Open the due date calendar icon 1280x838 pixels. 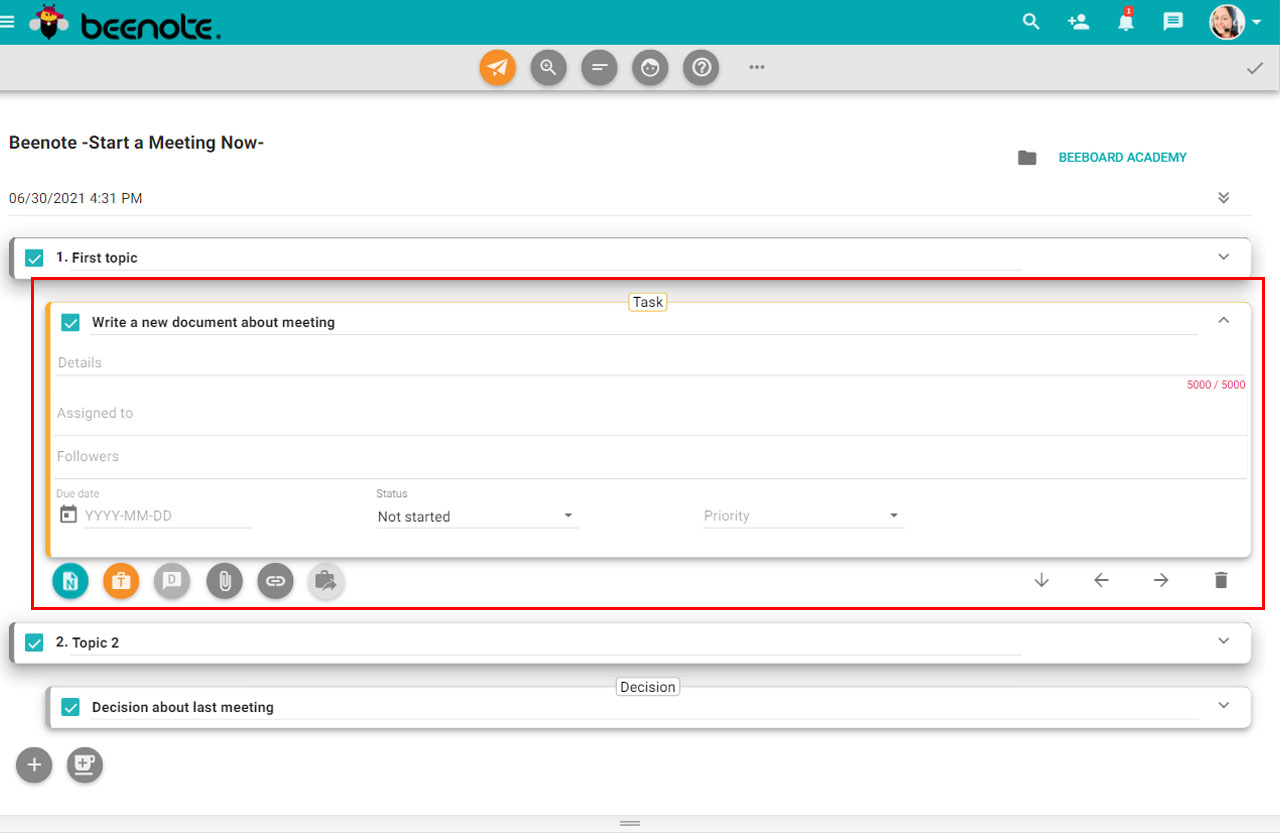tap(68, 515)
